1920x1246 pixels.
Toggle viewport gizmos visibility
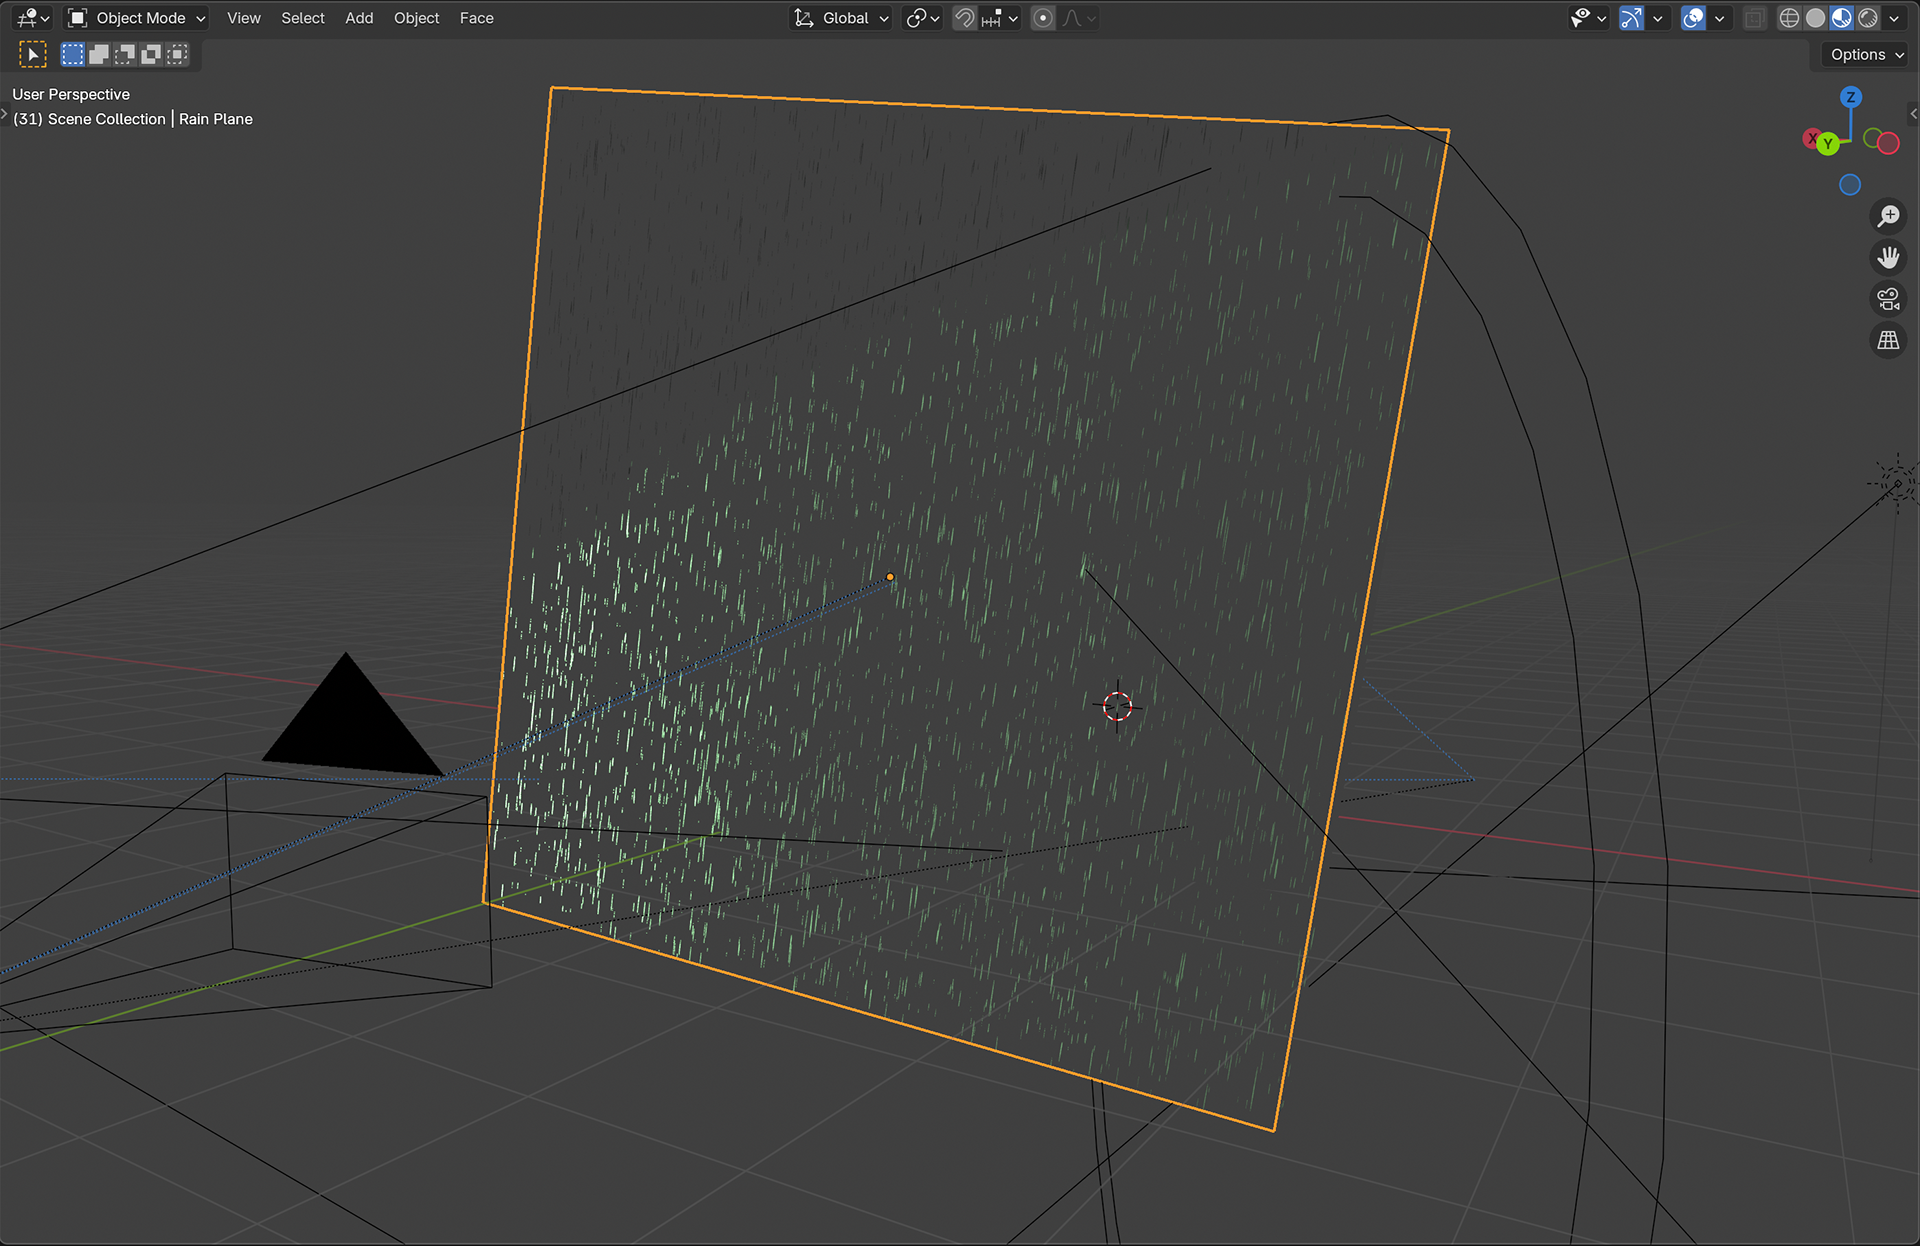[1631, 18]
